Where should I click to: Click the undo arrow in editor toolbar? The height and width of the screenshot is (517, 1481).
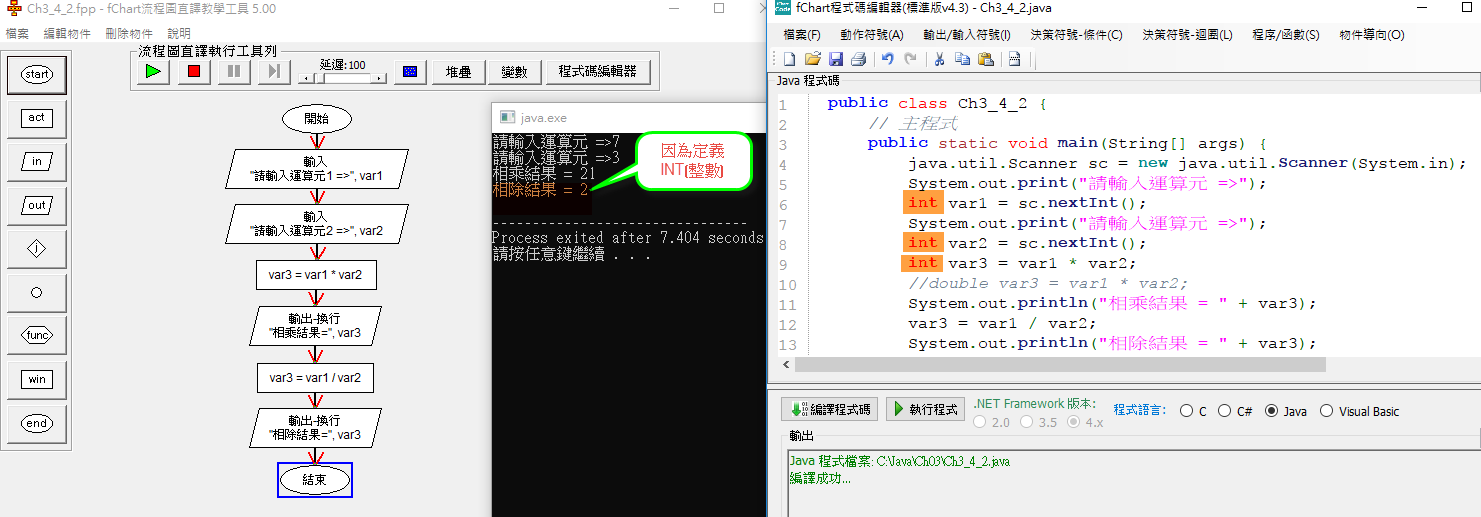coord(887,59)
